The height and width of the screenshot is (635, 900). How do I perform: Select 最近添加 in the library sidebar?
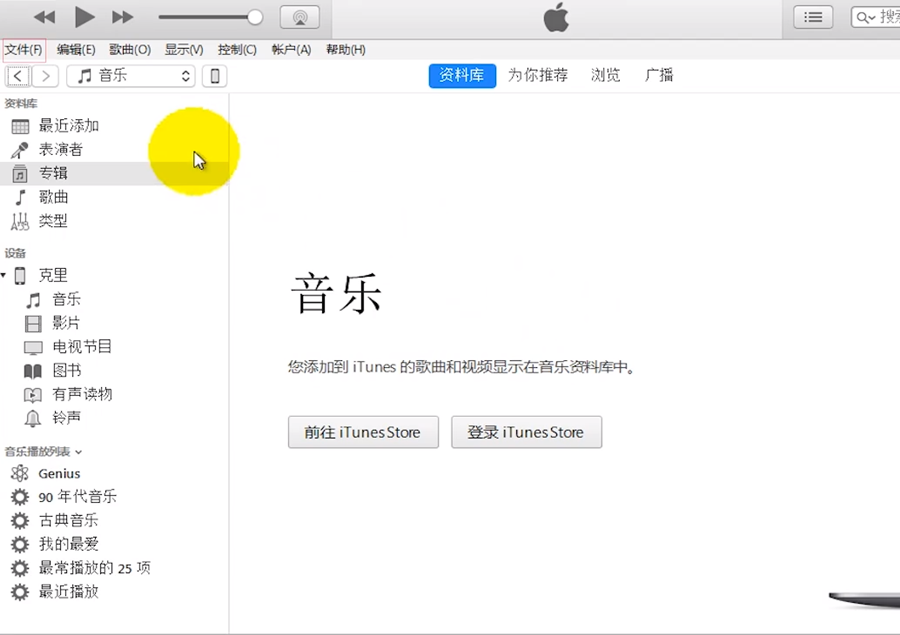point(114,126)
